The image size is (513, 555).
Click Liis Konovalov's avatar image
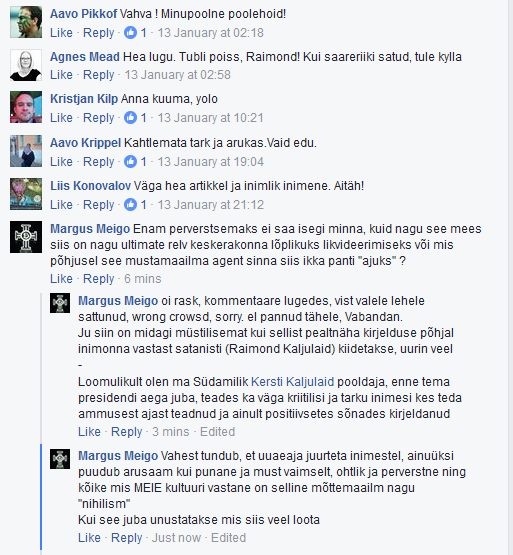click(x=26, y=194)
